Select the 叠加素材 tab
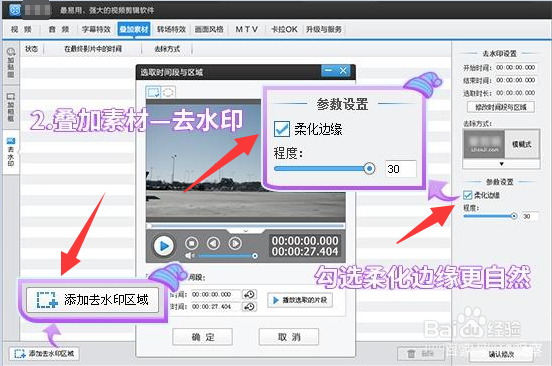This screenshot has width=552, height=366. (x=134, y=29)
